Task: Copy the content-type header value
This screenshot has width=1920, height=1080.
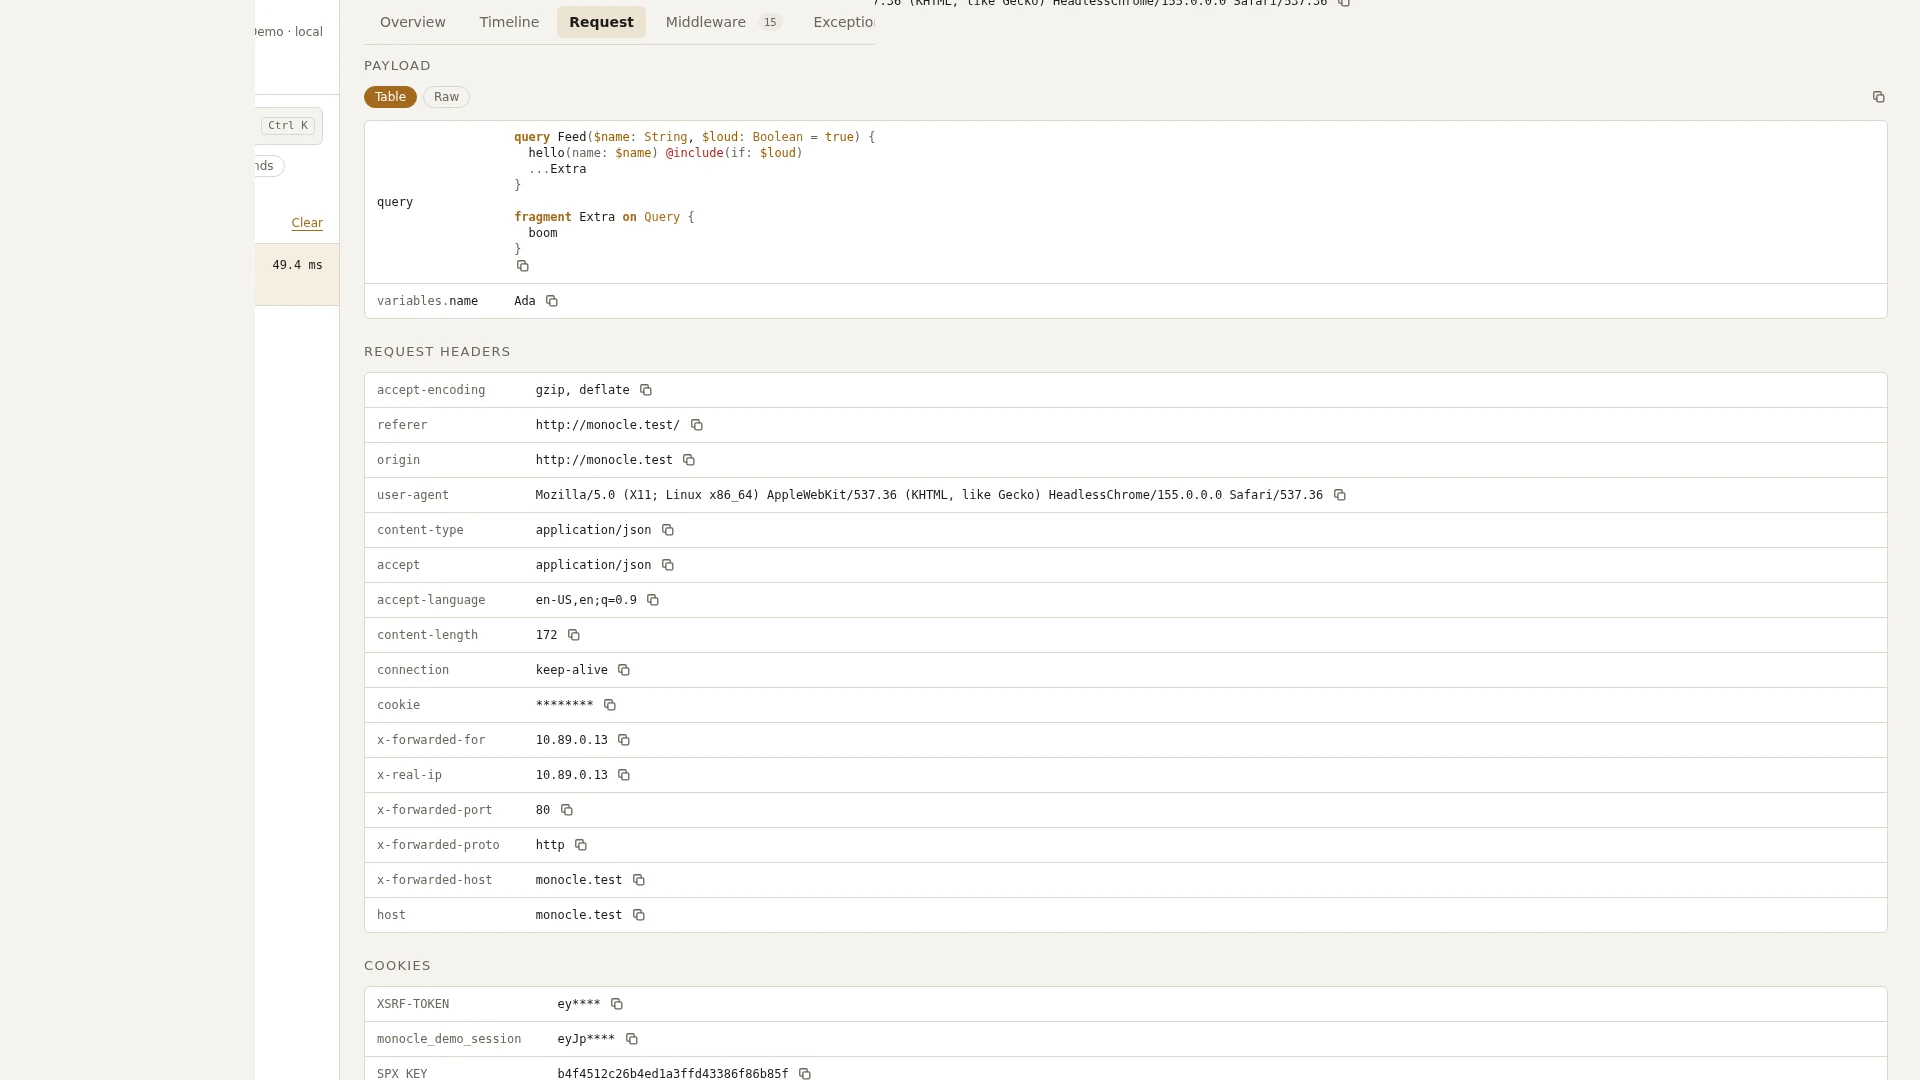Action: tap(667, 530)
